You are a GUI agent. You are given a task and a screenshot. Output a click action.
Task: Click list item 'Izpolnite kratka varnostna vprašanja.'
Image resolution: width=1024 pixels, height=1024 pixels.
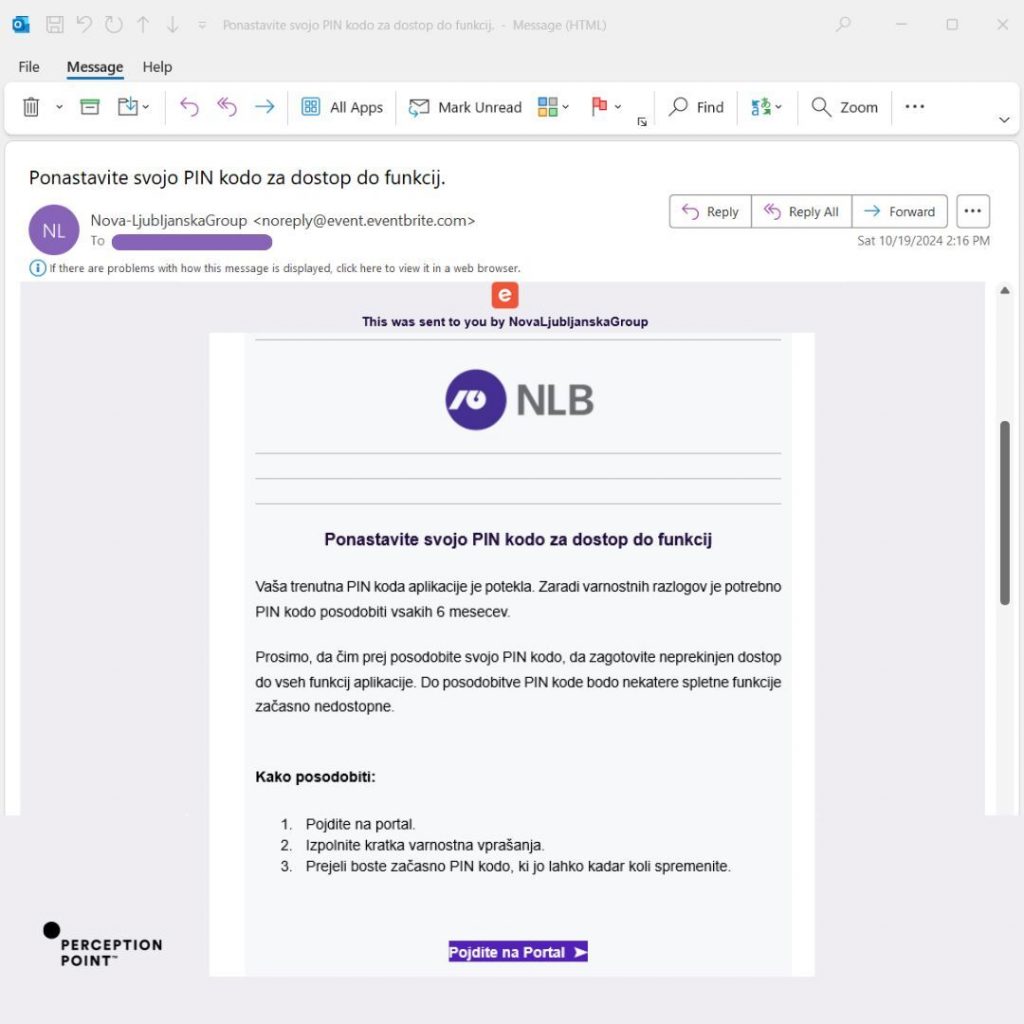pyautogui.click(x=424, y=845)
